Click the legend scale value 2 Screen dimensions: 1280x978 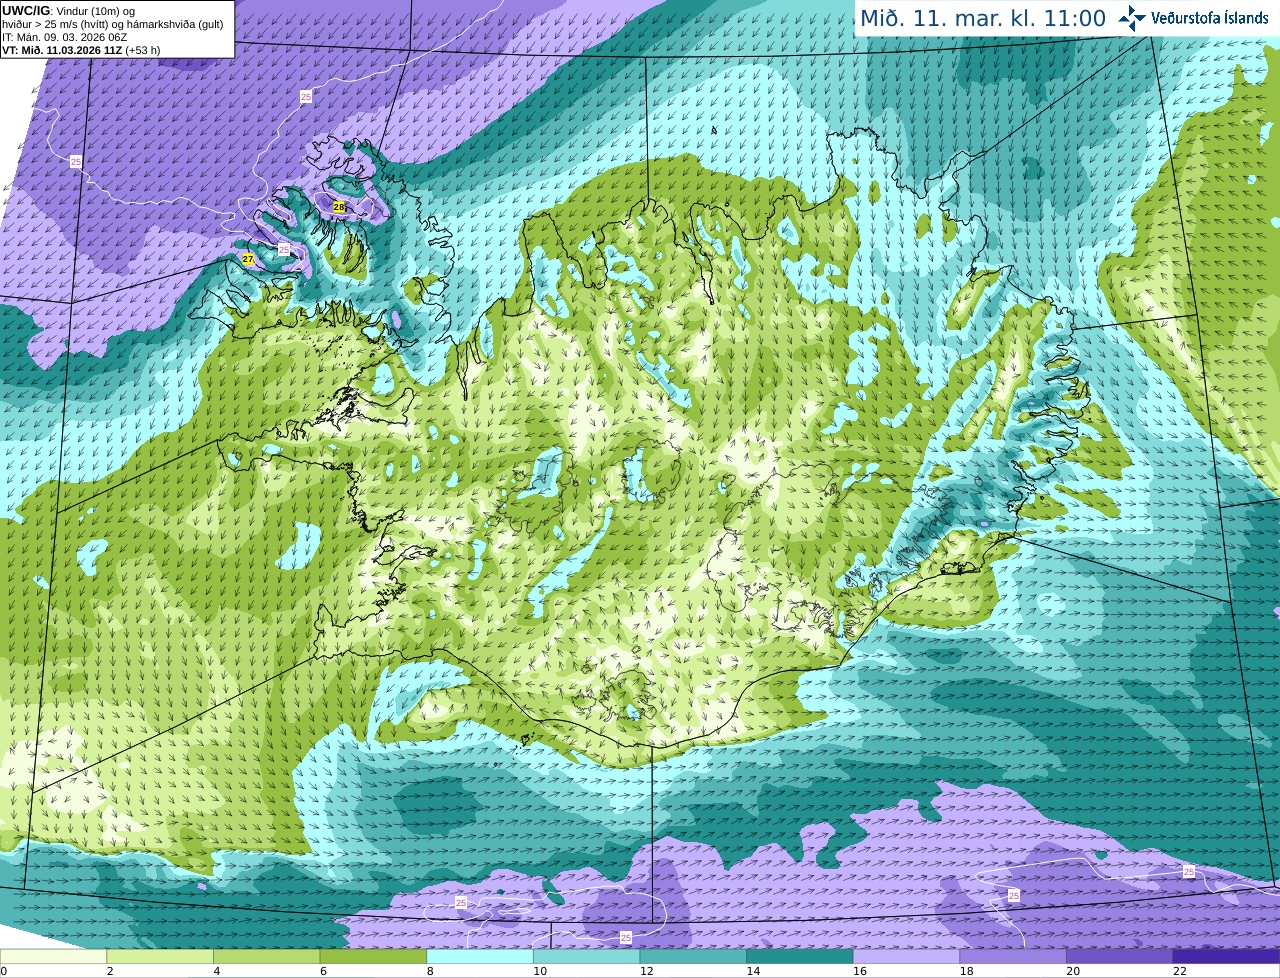click(110, 971)
